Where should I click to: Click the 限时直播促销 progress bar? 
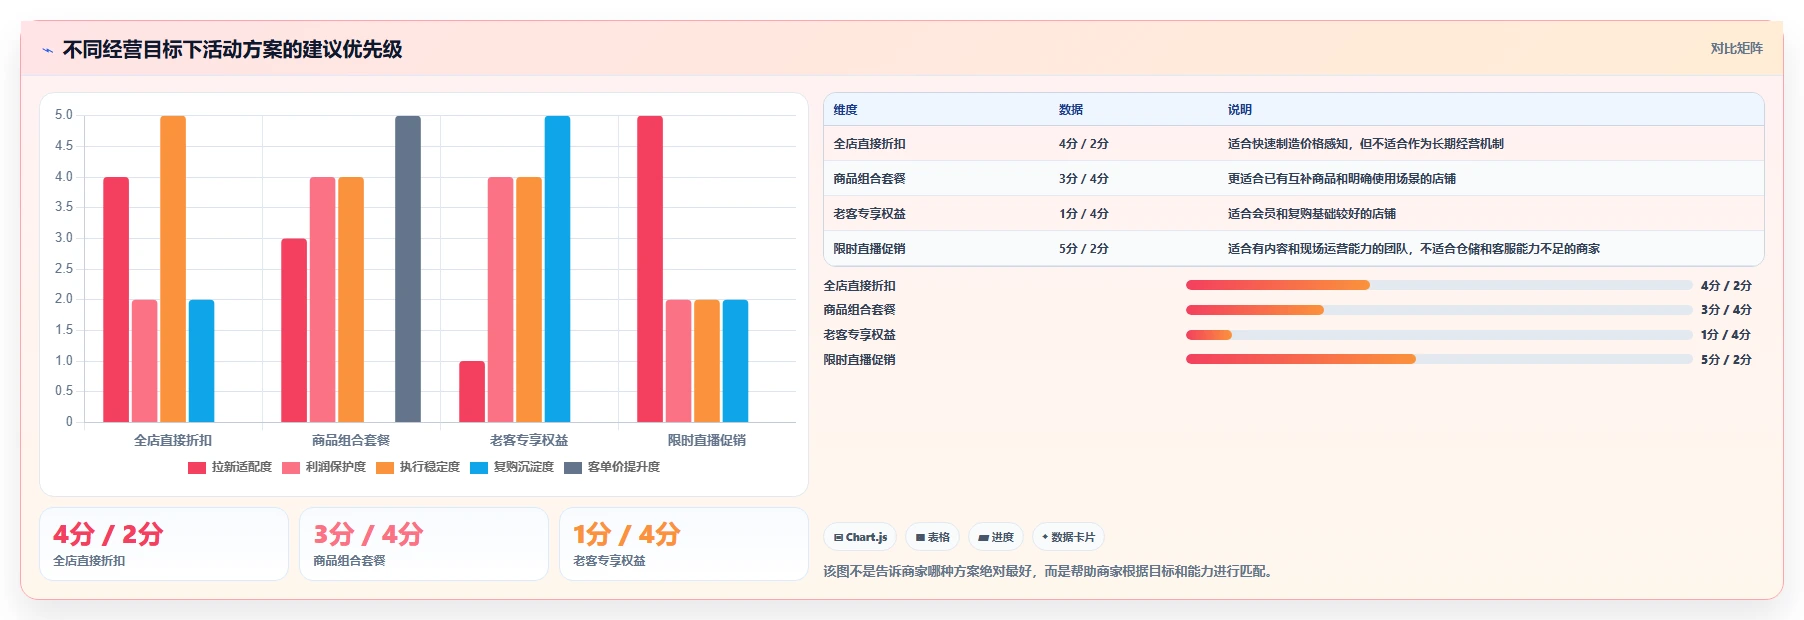1439,359
